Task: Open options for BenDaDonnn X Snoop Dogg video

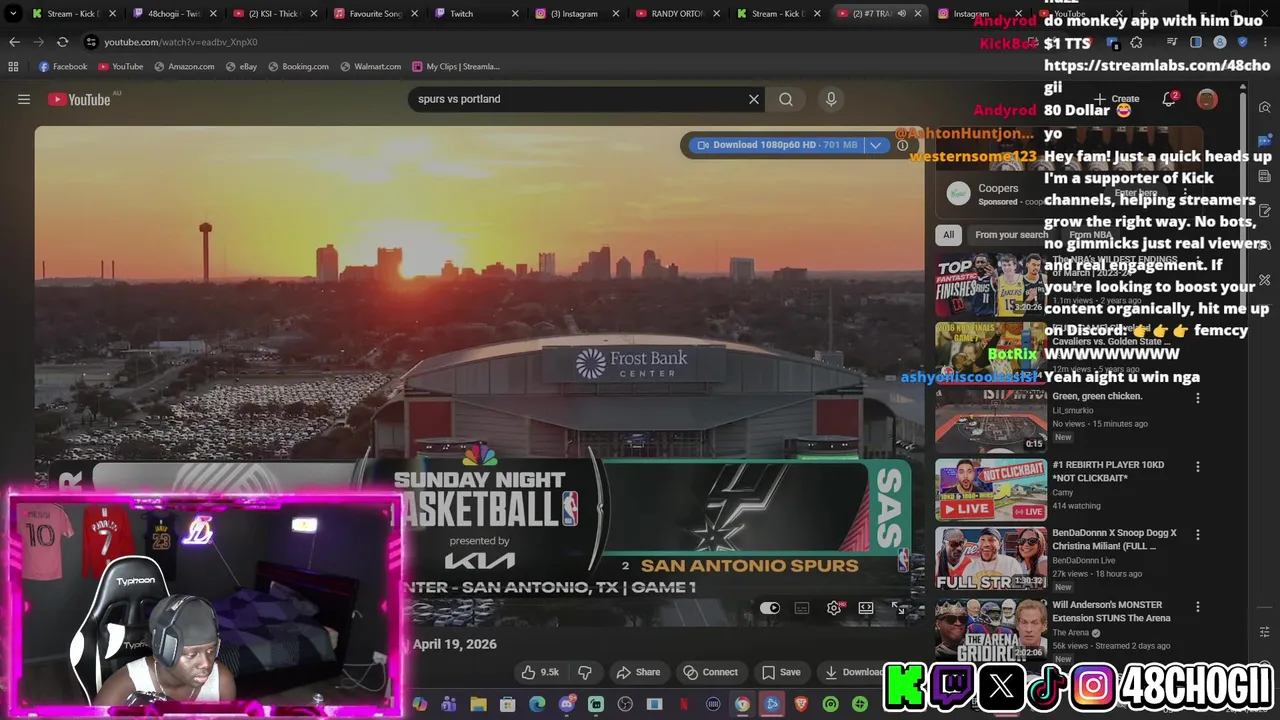Action: tap(1197, 535)
